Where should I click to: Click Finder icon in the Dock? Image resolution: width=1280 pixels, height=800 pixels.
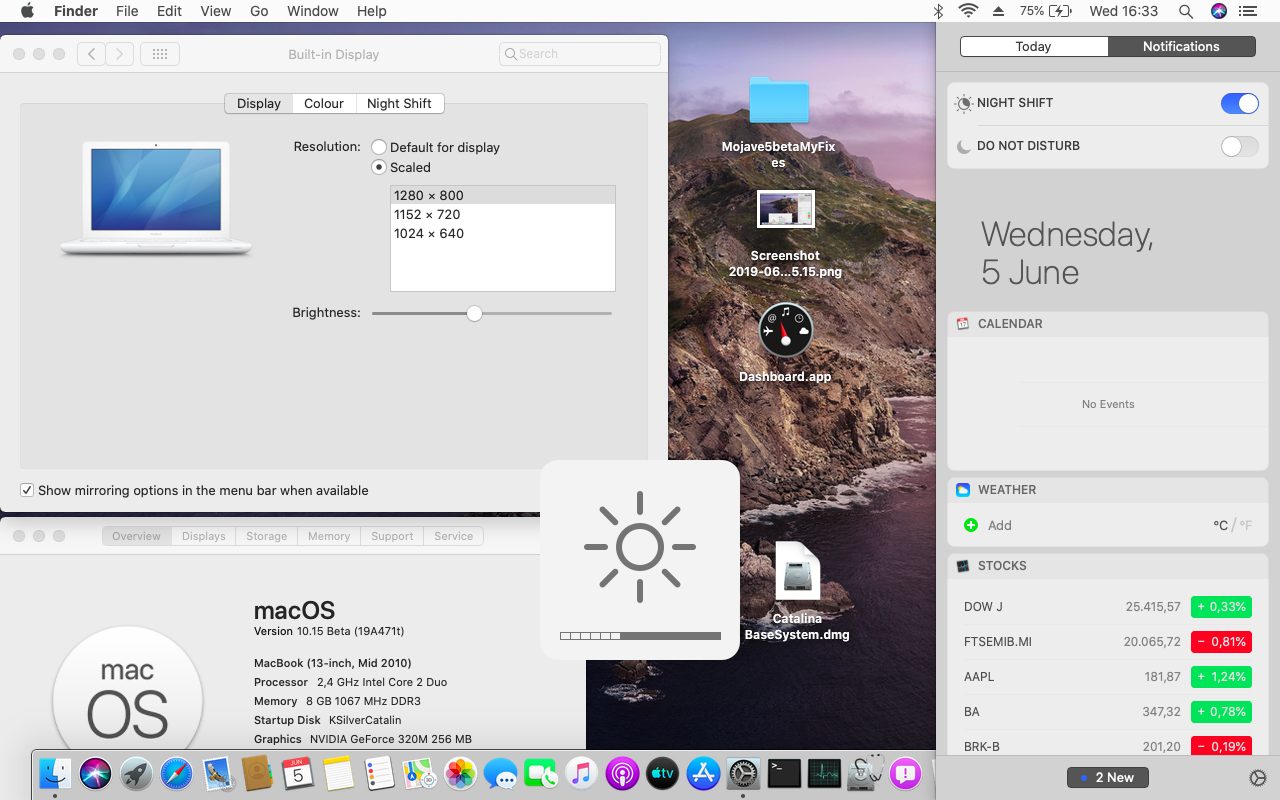pos(55,773)
